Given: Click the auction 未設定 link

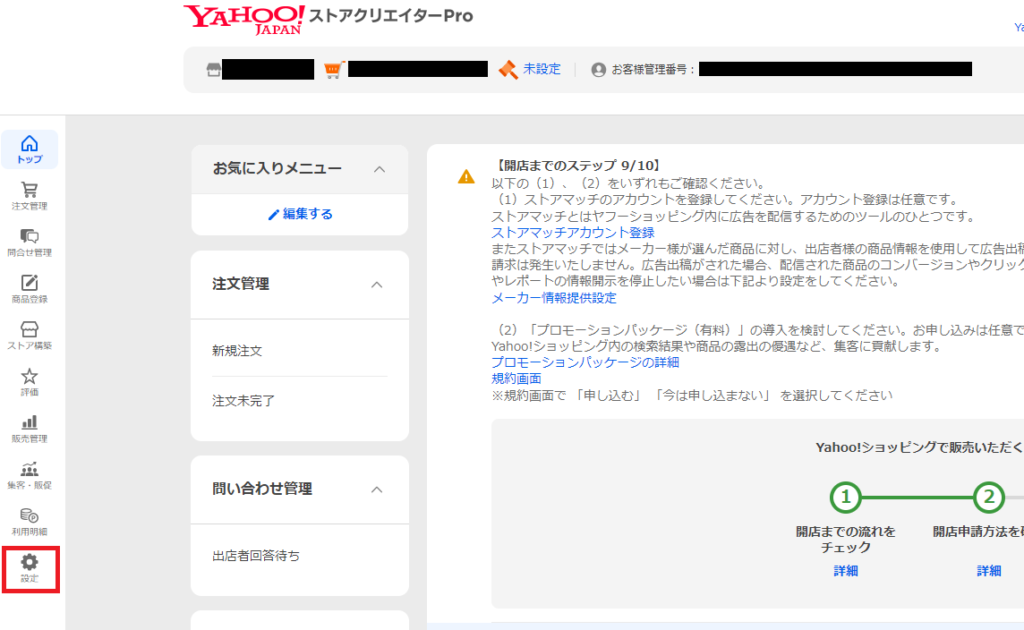Looking at the screenshot, I should 541,69.
